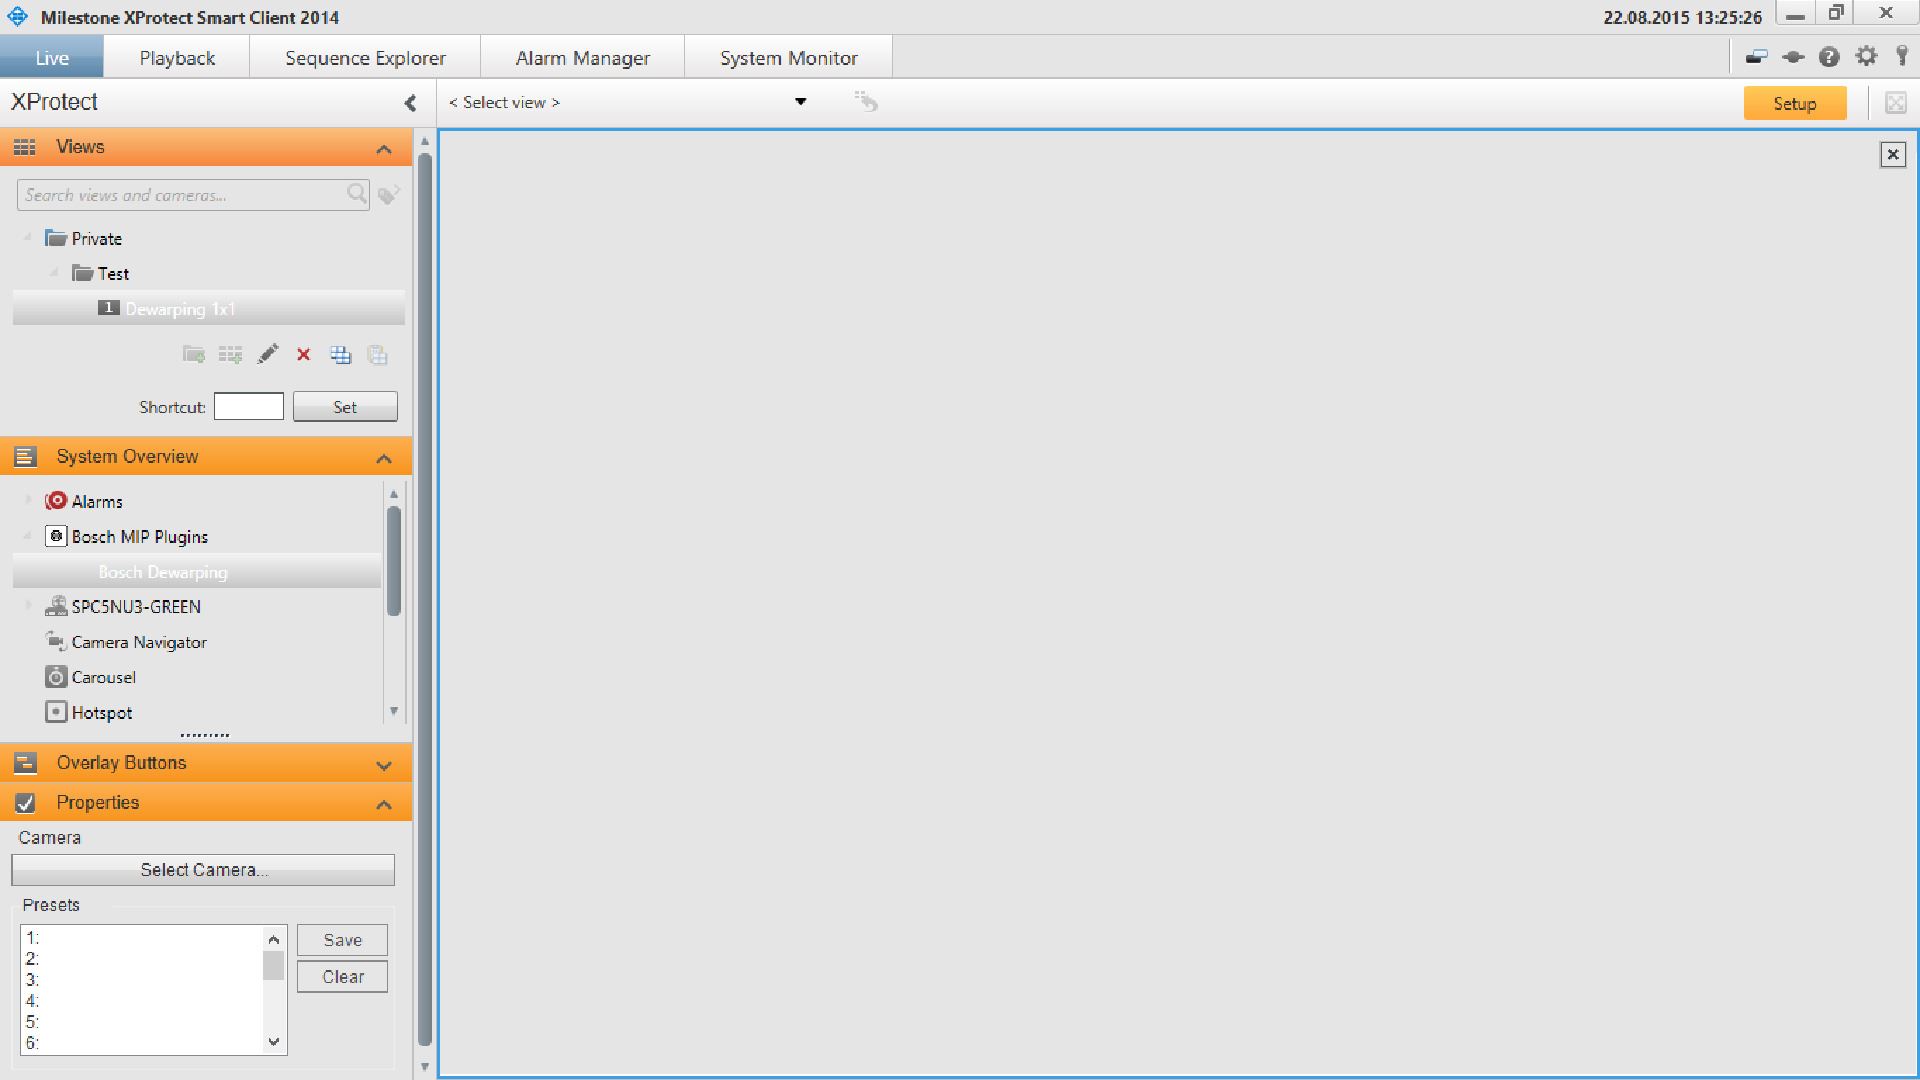1920x1080 pixels.
Task: Click the Set shortcut button
Action: [x=345, y=407]
